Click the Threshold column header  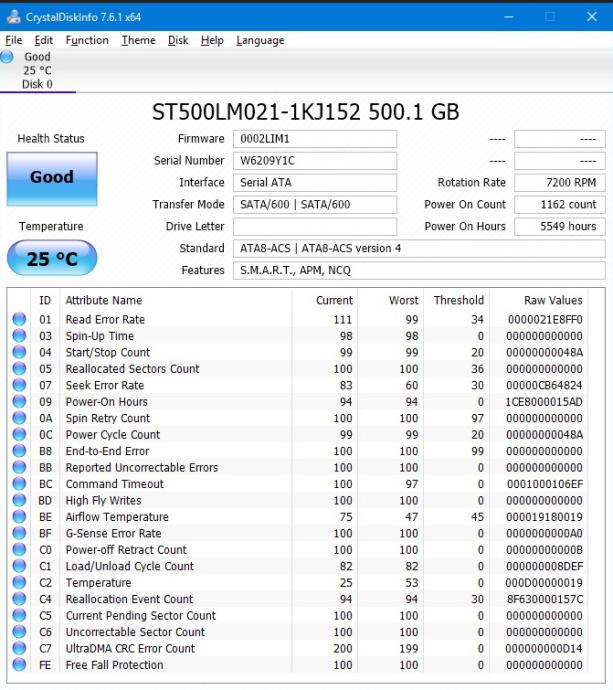click(457, 300)
